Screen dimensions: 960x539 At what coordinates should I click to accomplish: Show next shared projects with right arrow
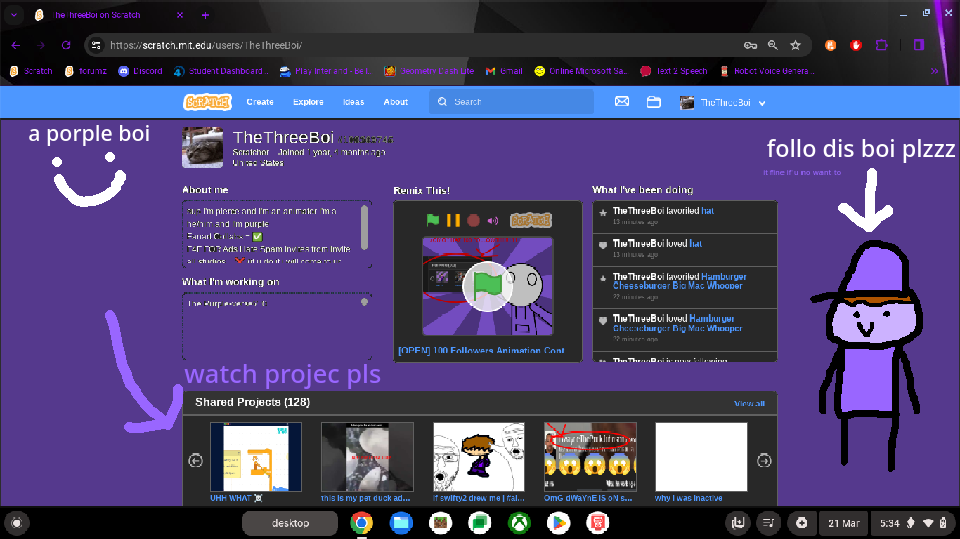[x=763, y=460]
